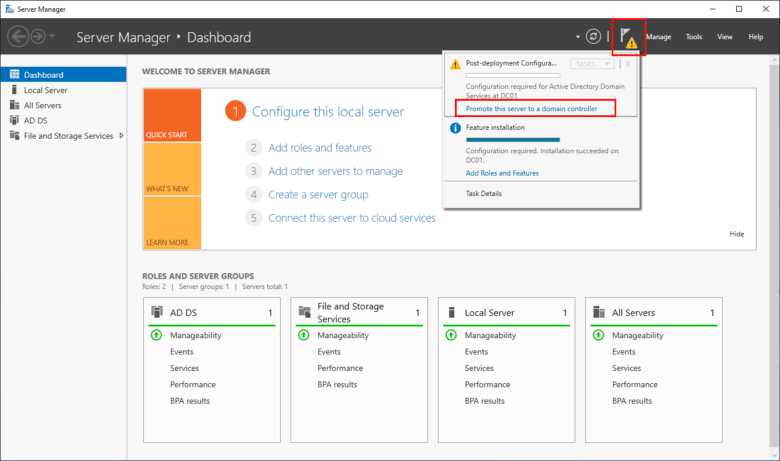The height and width of the screenshot is (461, 780).
Task: Click the Local Server icon in the sidebar
Action: tap(14, 90)
